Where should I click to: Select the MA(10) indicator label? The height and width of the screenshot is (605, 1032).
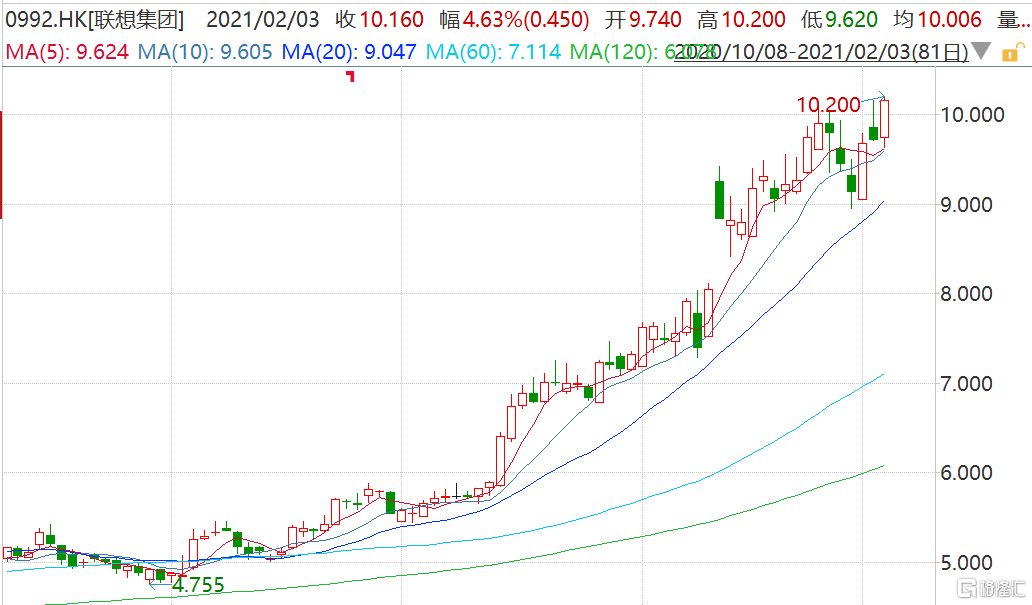203,51
